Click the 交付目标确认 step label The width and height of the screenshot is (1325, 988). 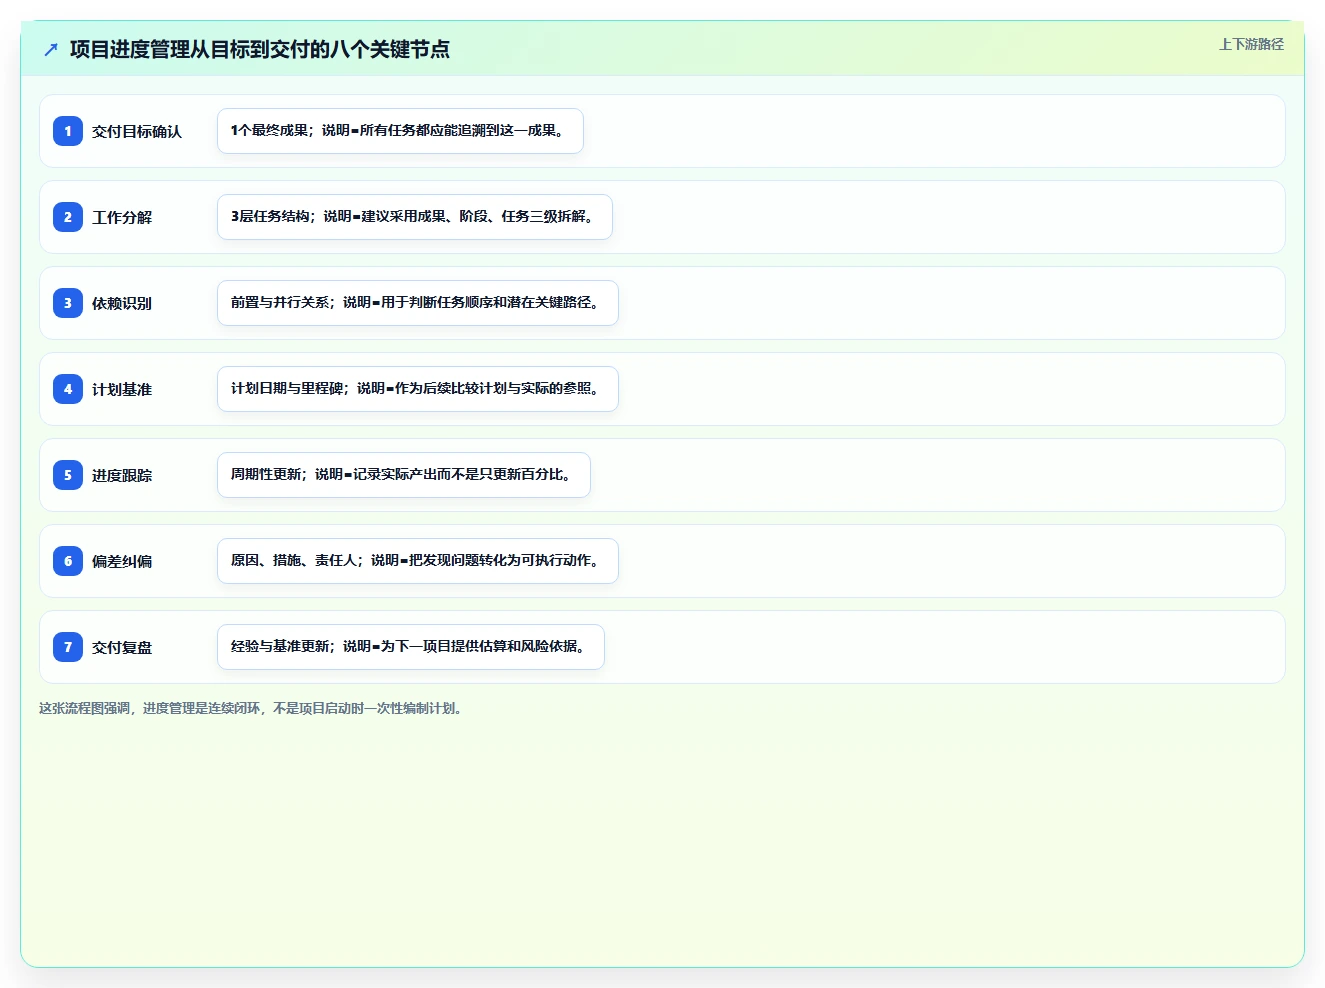tap(137, 131)
